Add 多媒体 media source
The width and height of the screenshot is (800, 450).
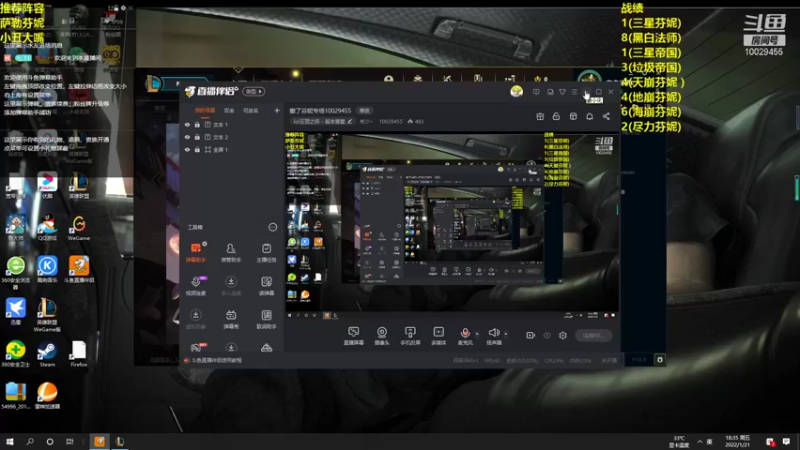coord(438,336)
